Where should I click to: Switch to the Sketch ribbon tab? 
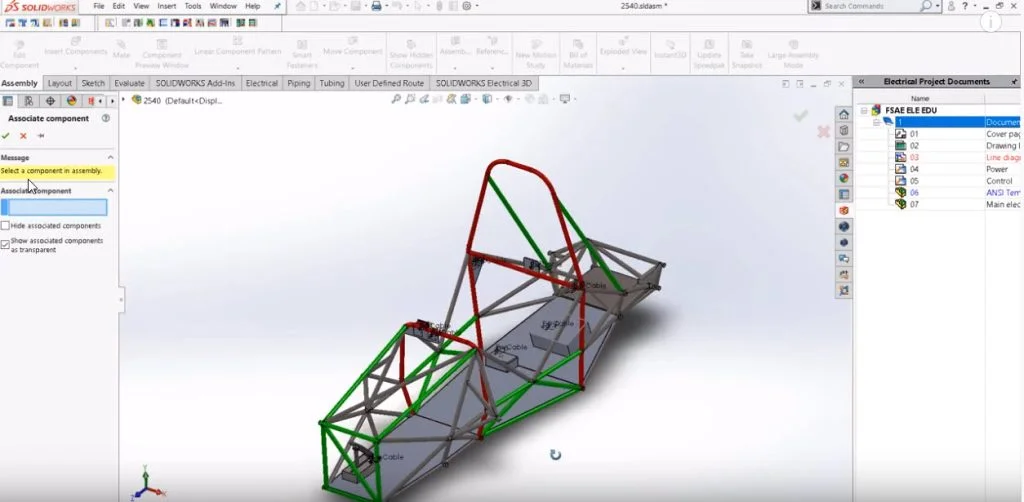93,84
